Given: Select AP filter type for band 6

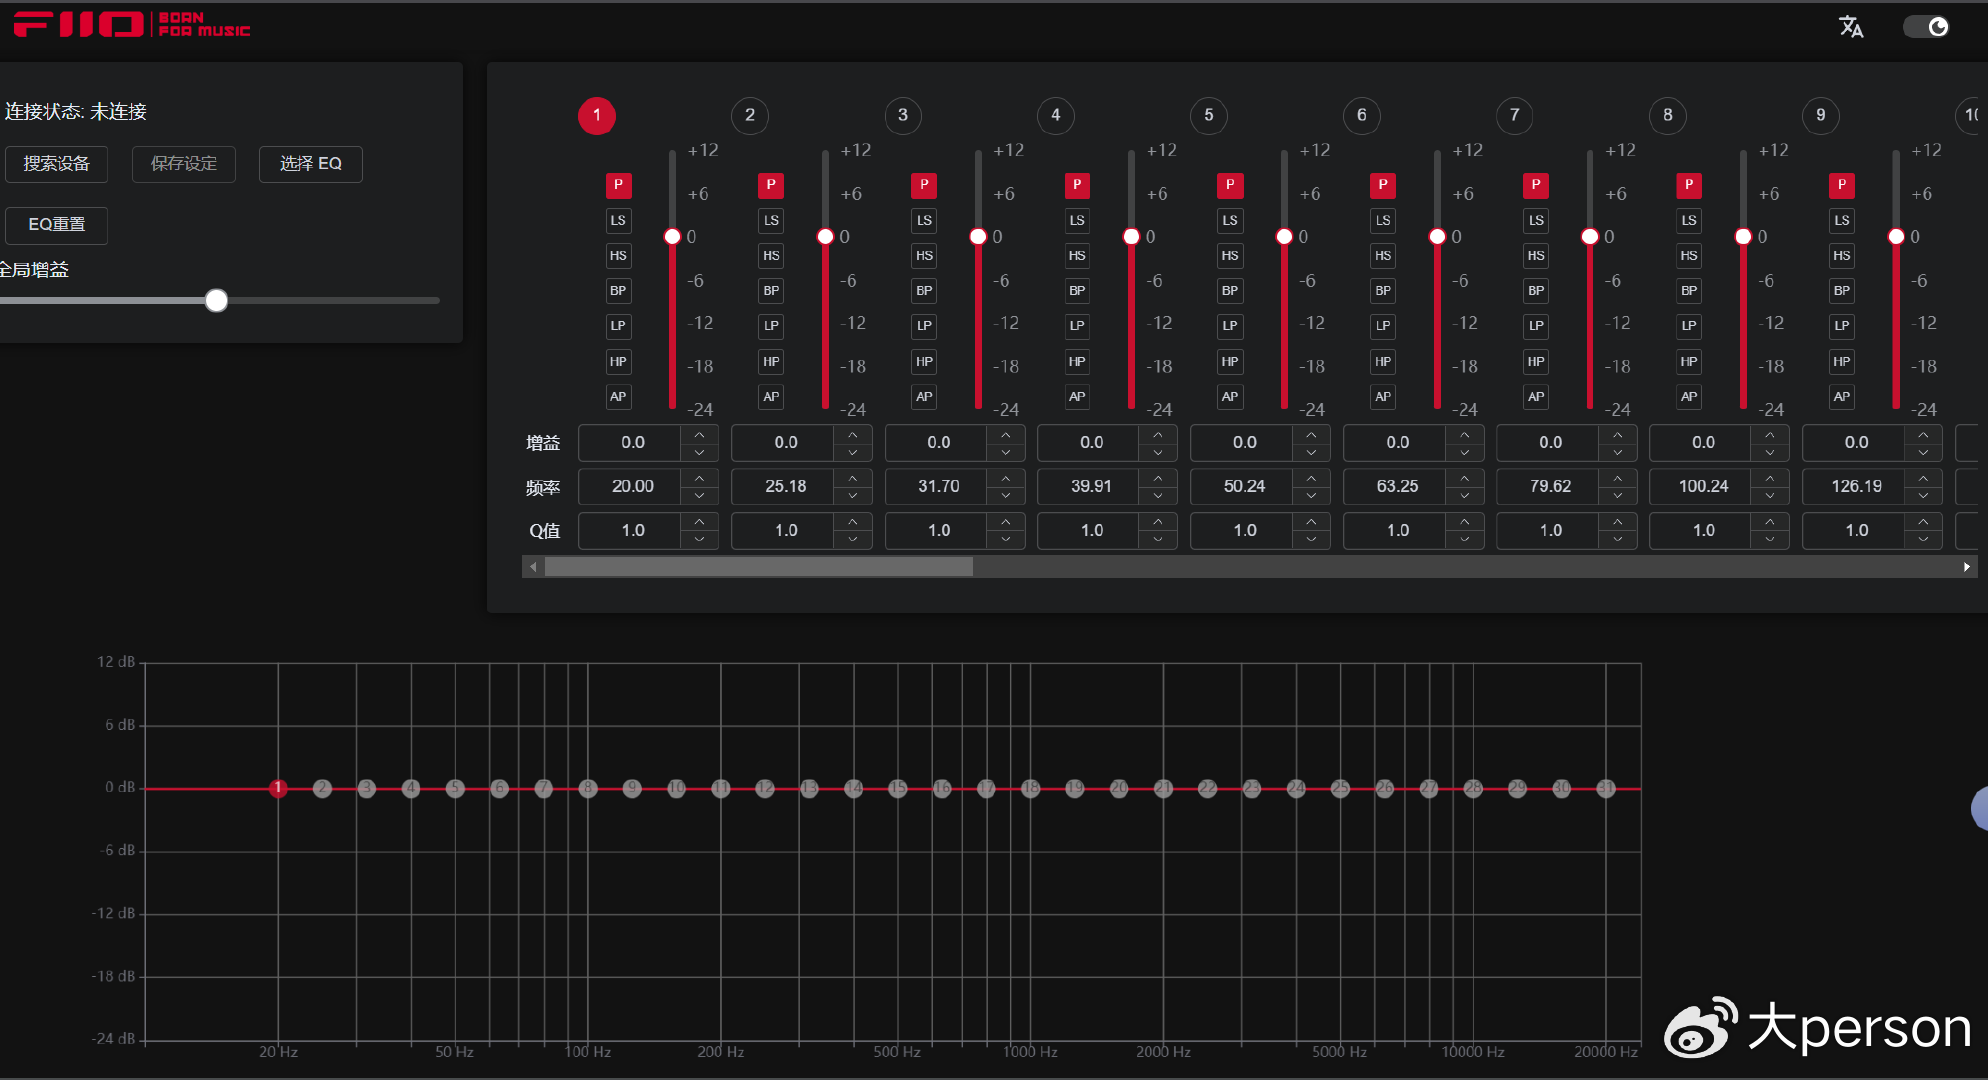Looking at the screenshot, I should click(x=1383, y=397).
